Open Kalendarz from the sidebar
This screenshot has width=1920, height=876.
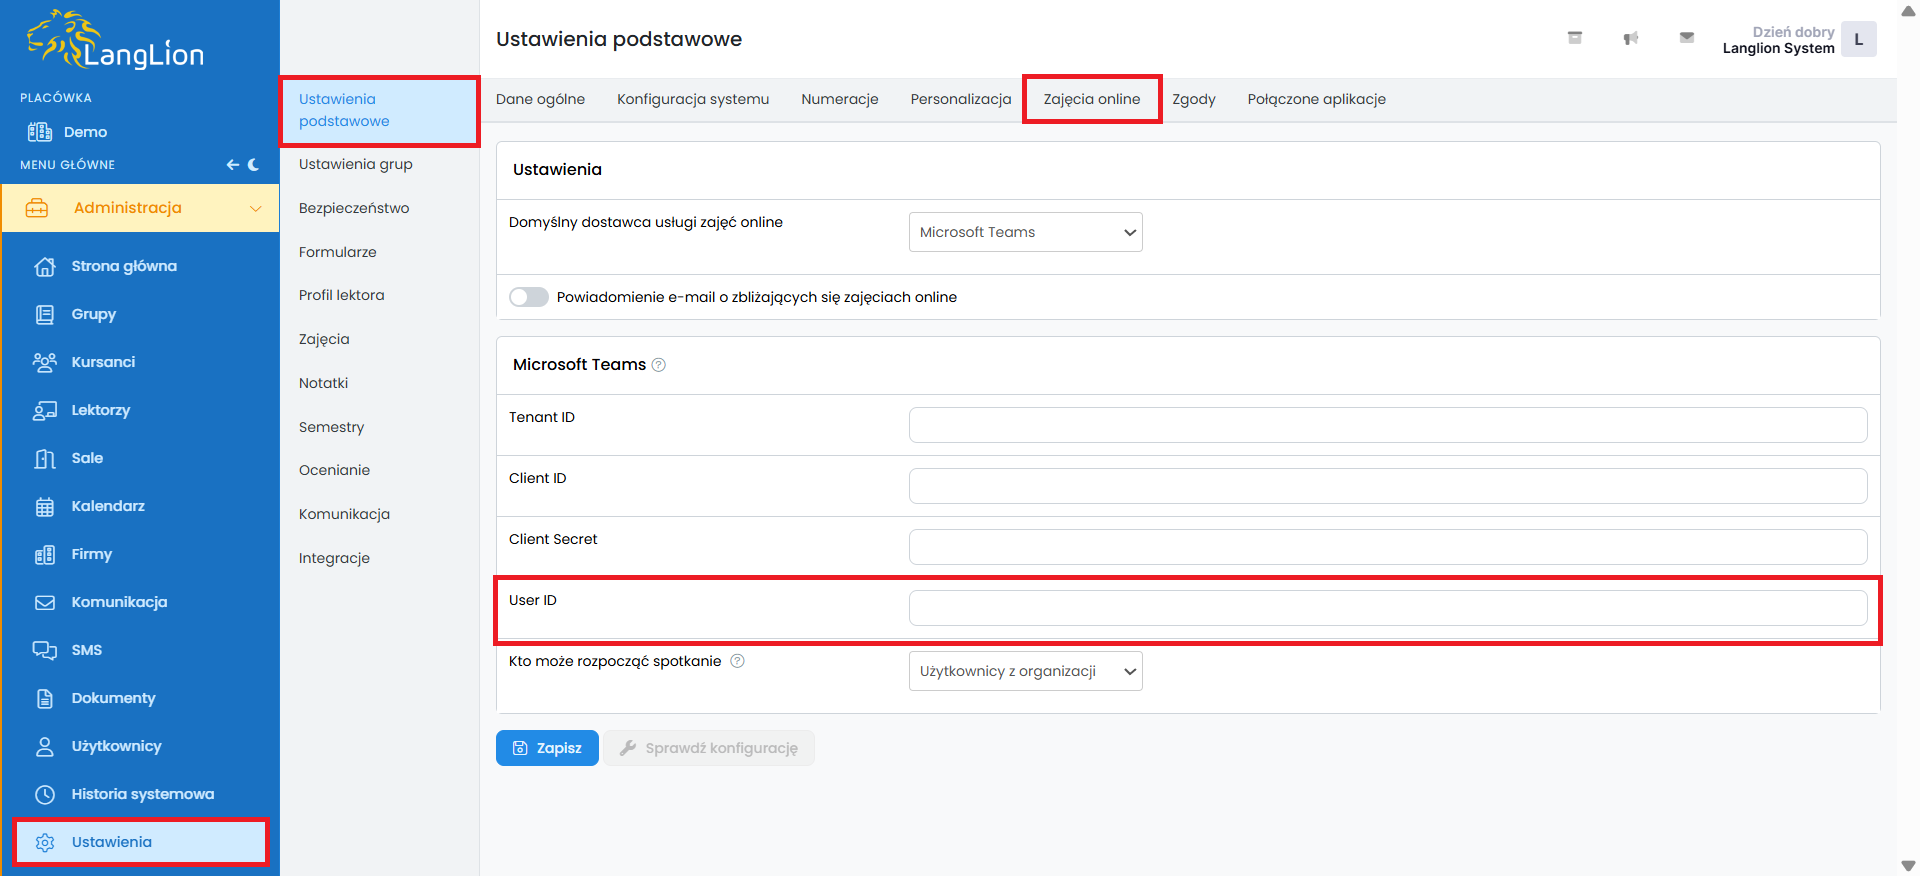coord(108,506)
